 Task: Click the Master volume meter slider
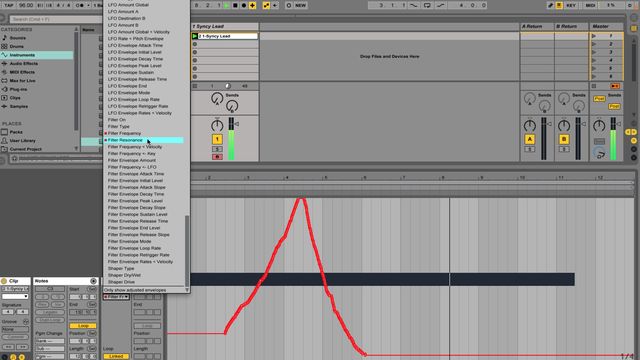613,139
